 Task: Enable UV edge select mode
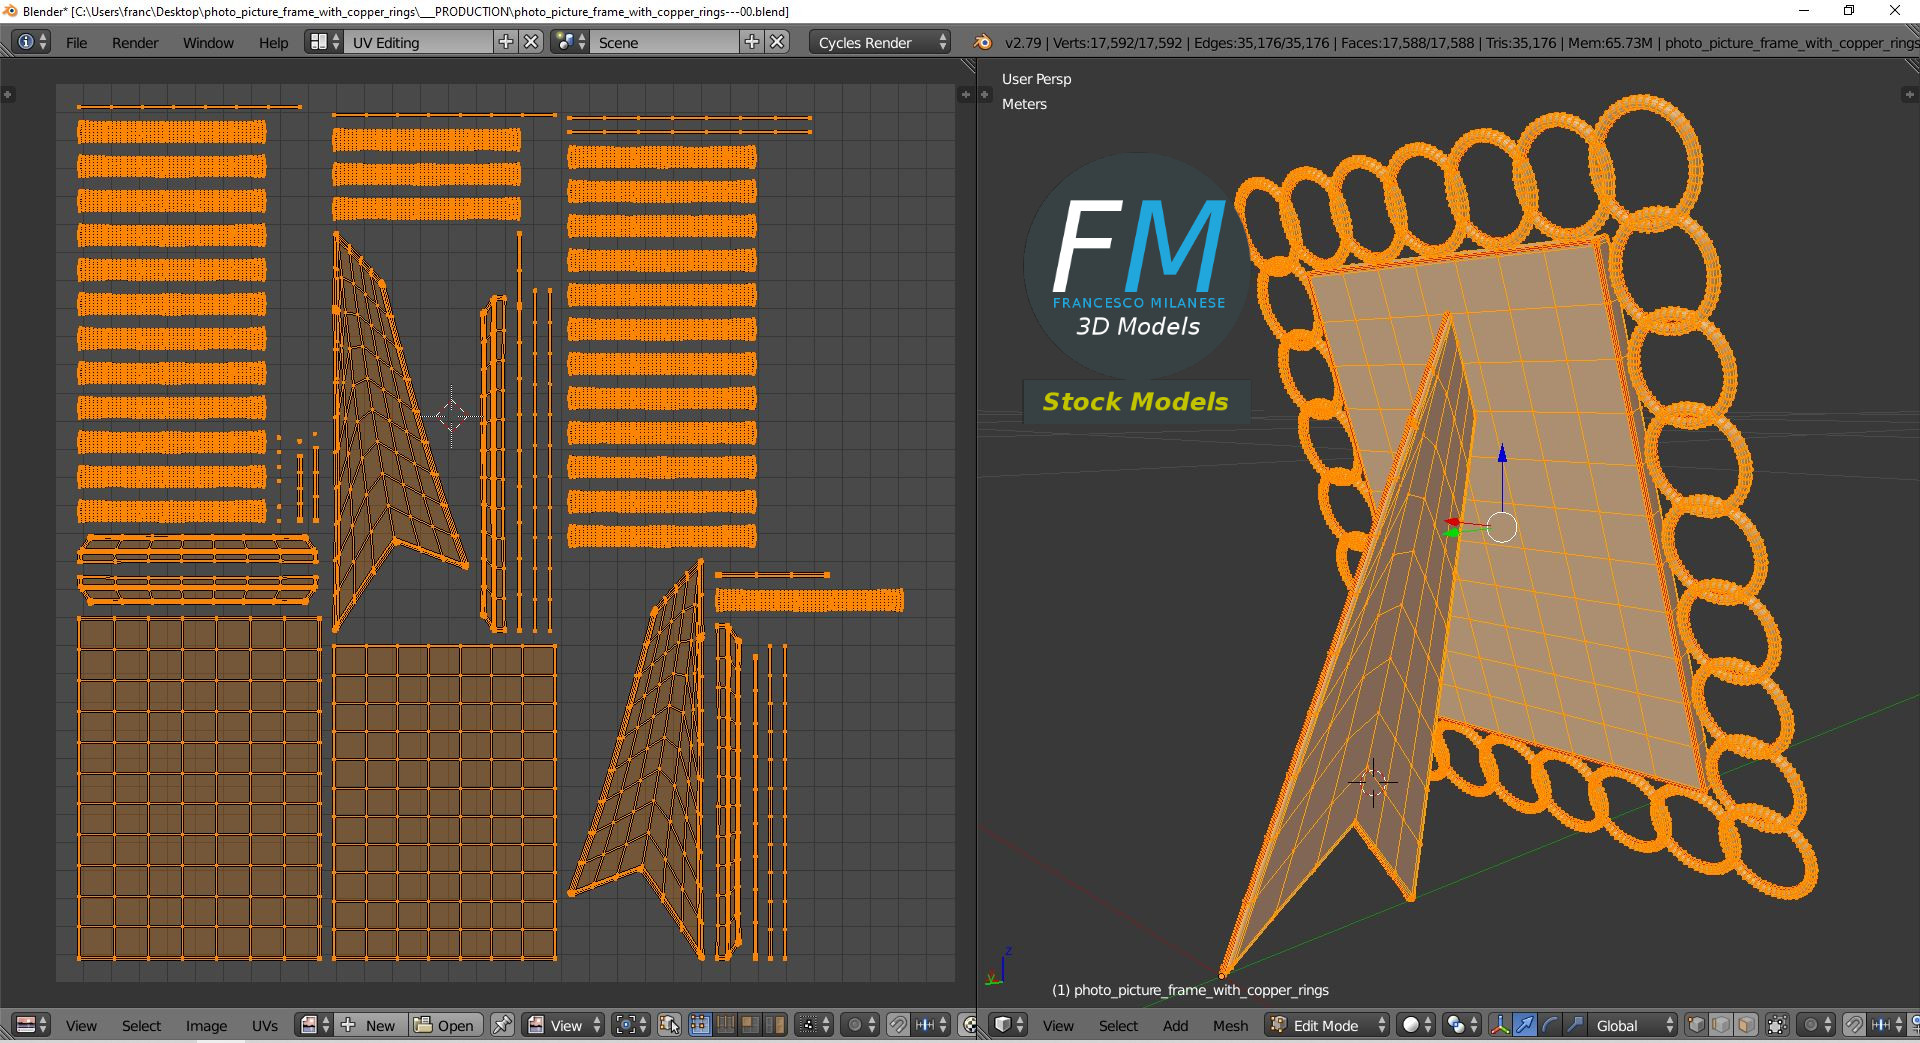[x=725, y=1025]
